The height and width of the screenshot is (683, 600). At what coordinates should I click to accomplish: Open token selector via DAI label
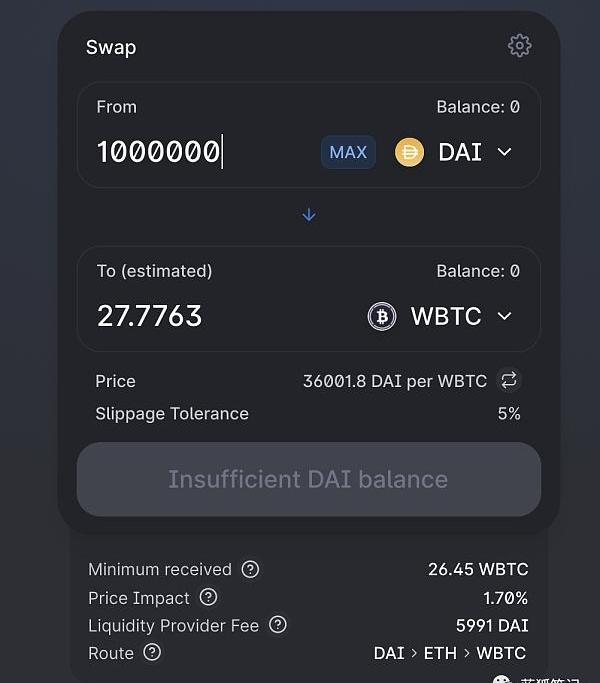[460, 152]
